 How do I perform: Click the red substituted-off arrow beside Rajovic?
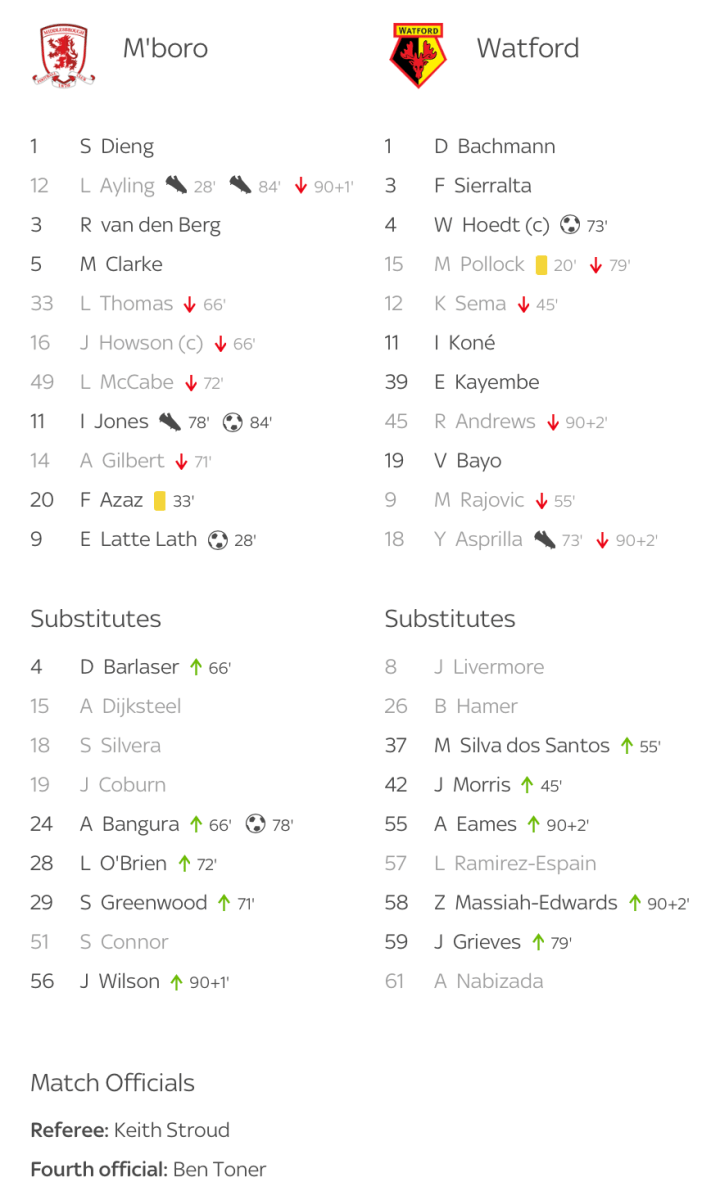(x=541, y=501)
